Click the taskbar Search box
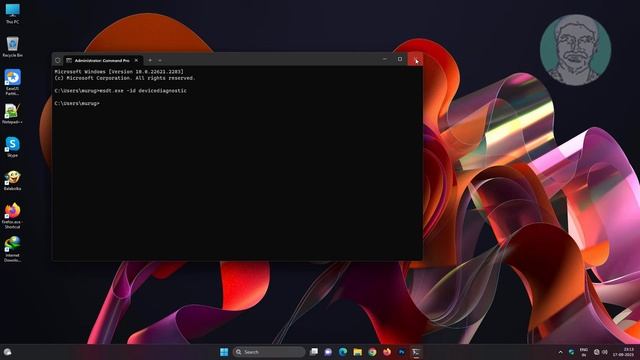This screenshot has height=360, width=640. (269, 352)
